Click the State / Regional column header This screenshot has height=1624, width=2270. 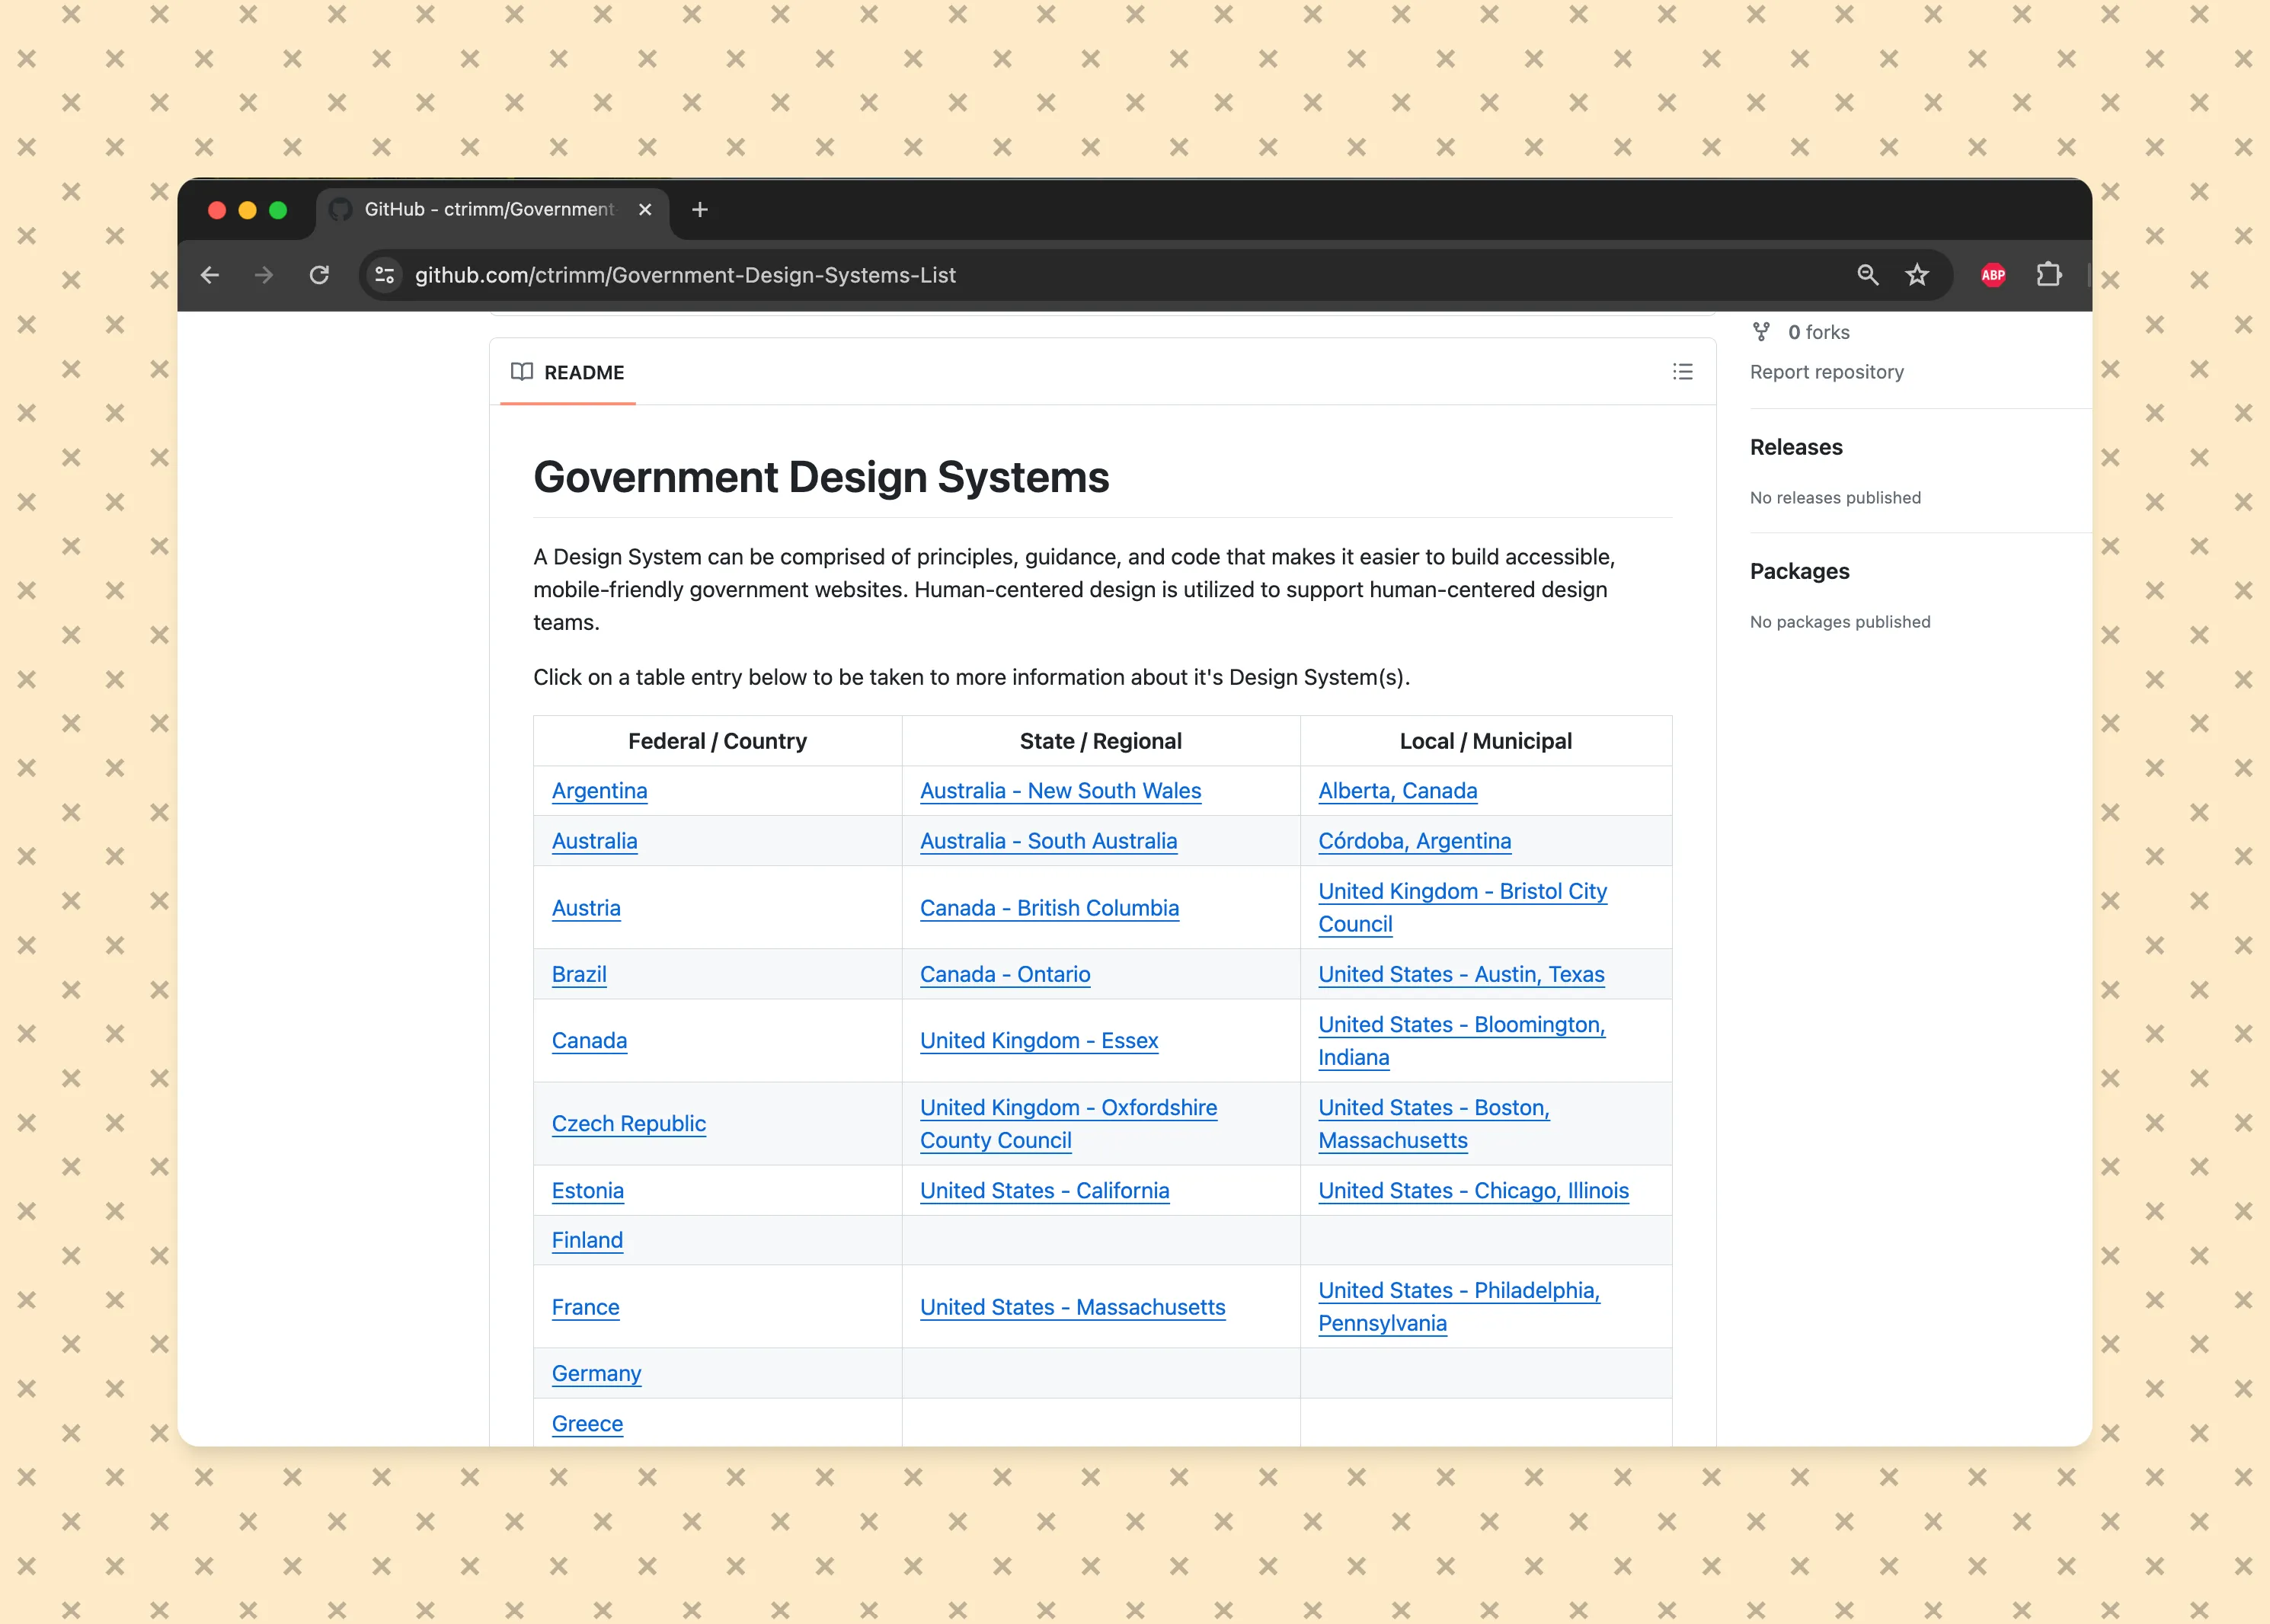click(1100, 741)
